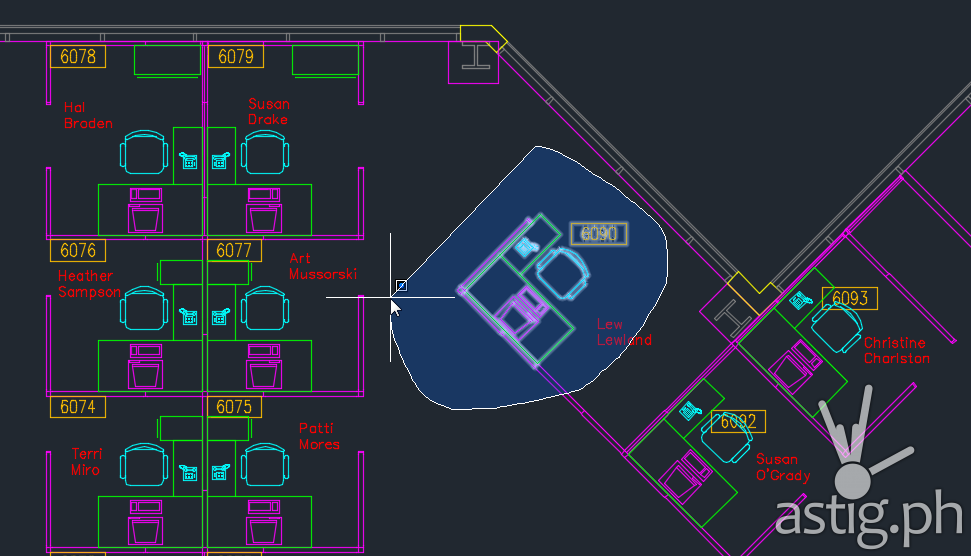Select the chair in room 6090
Screen dimensions: 971x556
pos(562,273)
